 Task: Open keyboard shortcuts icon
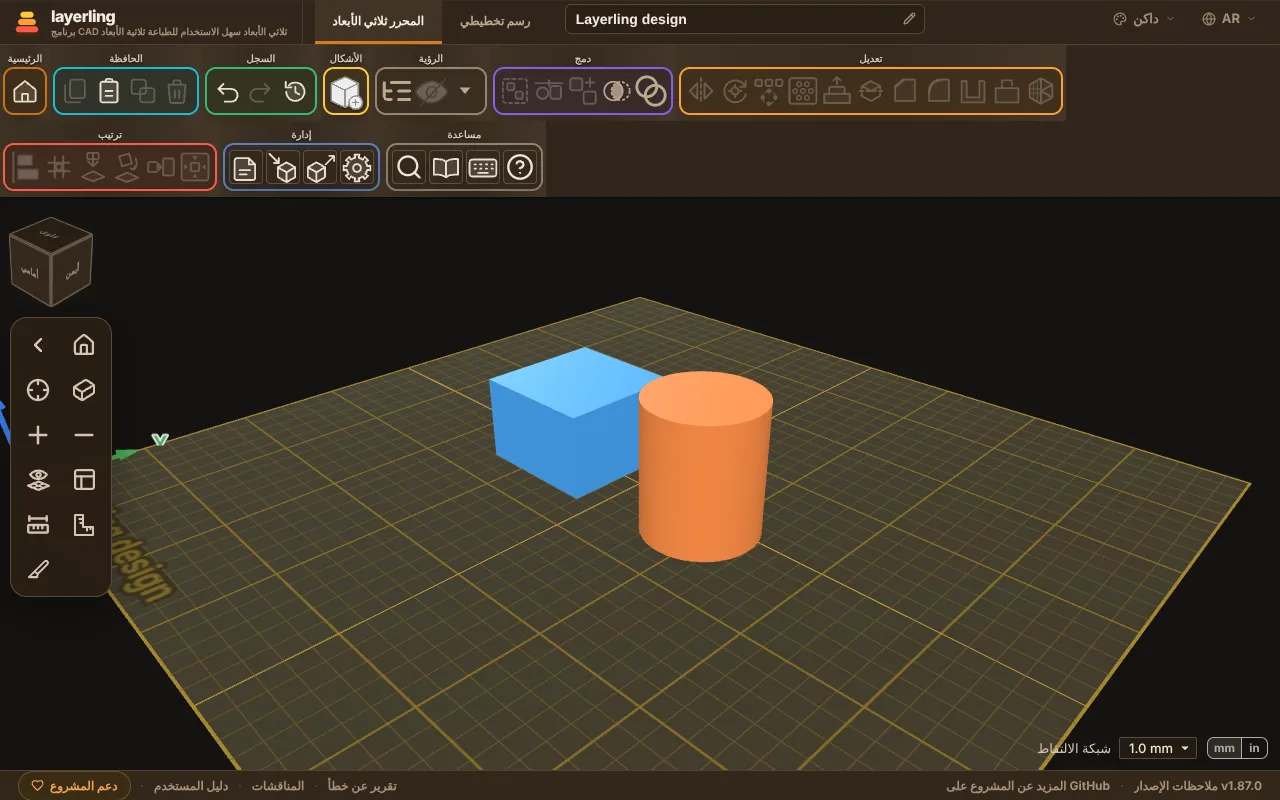483,168
